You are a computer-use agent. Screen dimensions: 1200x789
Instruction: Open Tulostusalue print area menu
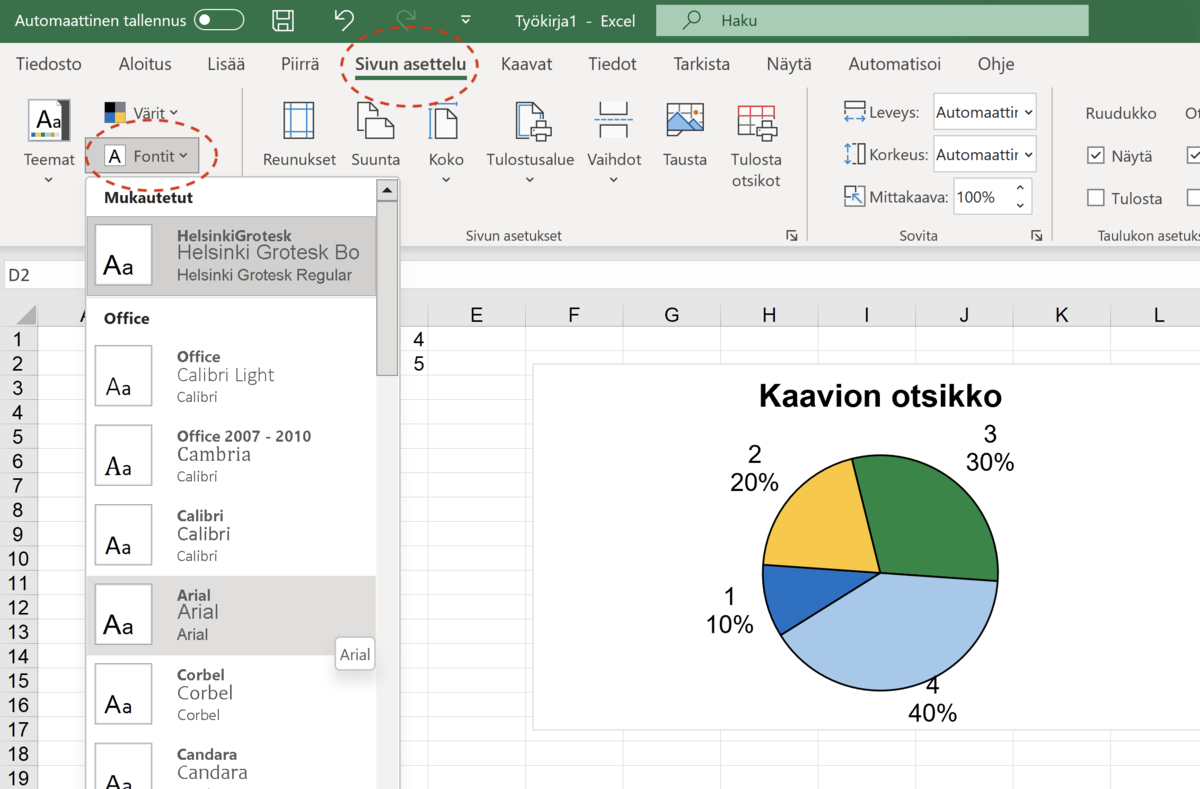click(530, 142)
